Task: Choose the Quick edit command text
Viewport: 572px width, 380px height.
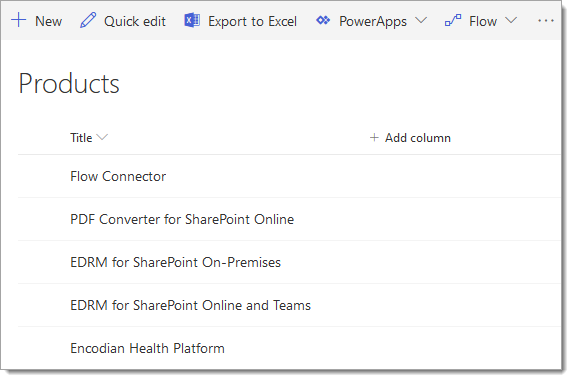Action: pyautogui.click(x=135, y=21)
